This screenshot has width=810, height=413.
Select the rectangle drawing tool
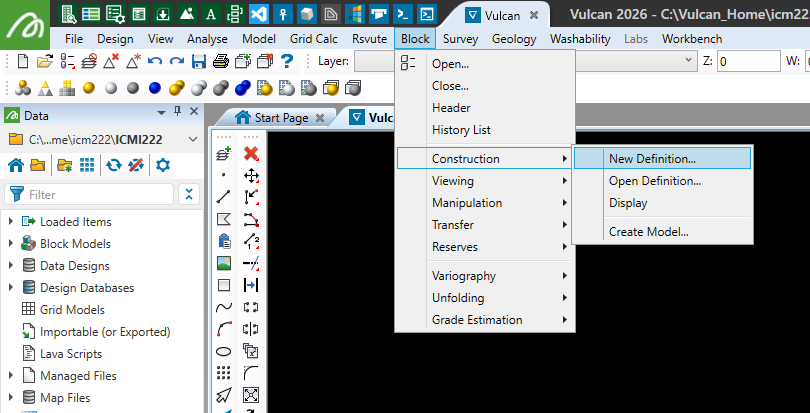click(223, 285)
